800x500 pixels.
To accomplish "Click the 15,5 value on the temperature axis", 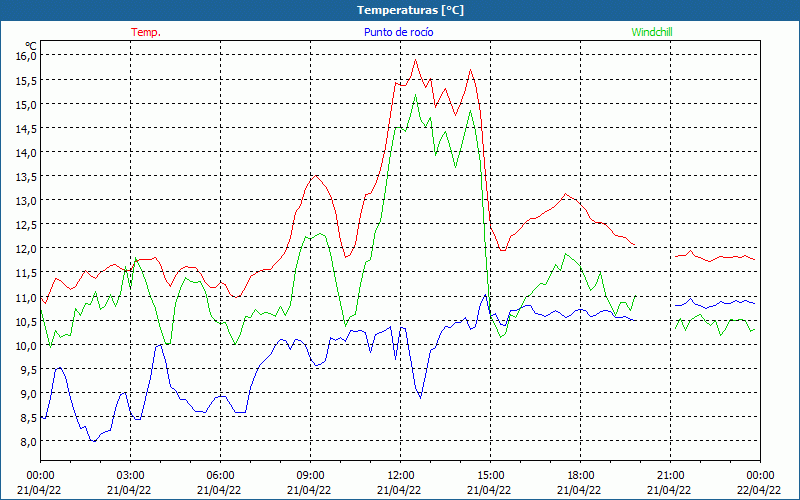I will 26,80.
